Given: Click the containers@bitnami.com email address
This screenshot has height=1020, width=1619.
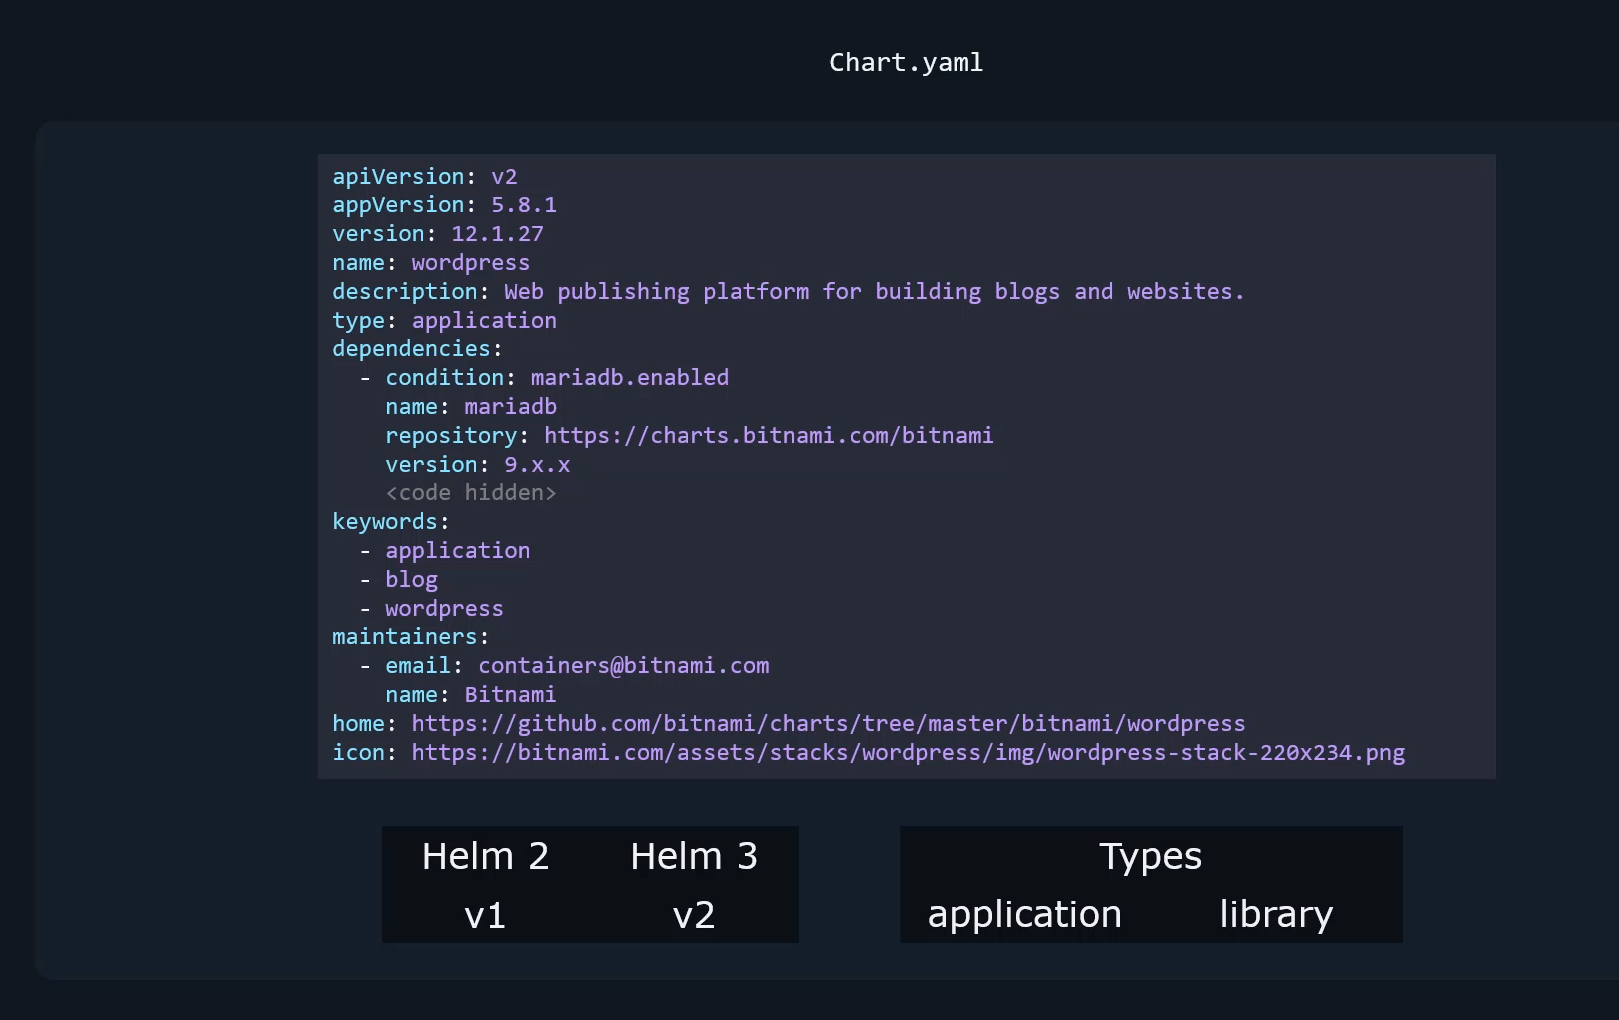Looking at the screenshot, I should coord(624,666).
